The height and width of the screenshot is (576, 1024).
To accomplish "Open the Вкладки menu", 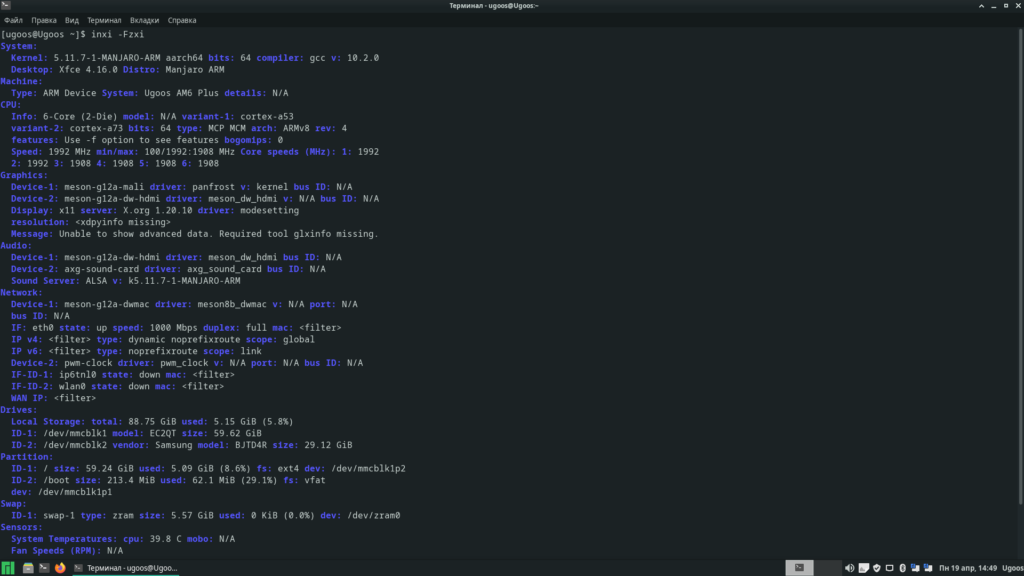I will 144,20.
